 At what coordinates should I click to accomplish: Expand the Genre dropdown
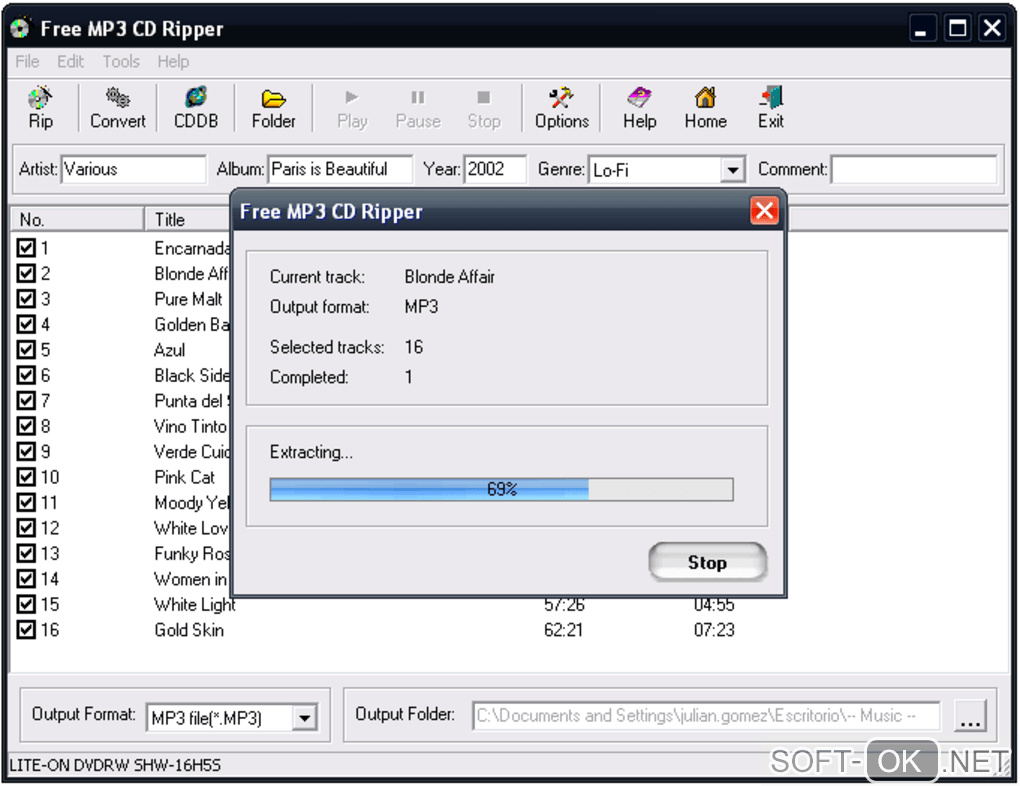(x=732, y=170)
